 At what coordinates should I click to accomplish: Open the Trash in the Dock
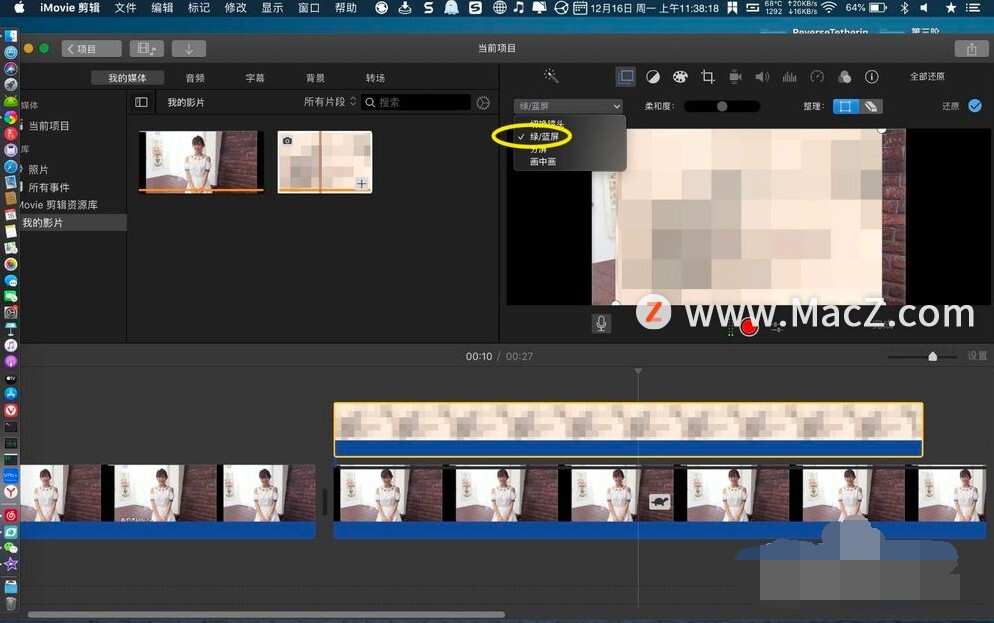tap(11, 603)
